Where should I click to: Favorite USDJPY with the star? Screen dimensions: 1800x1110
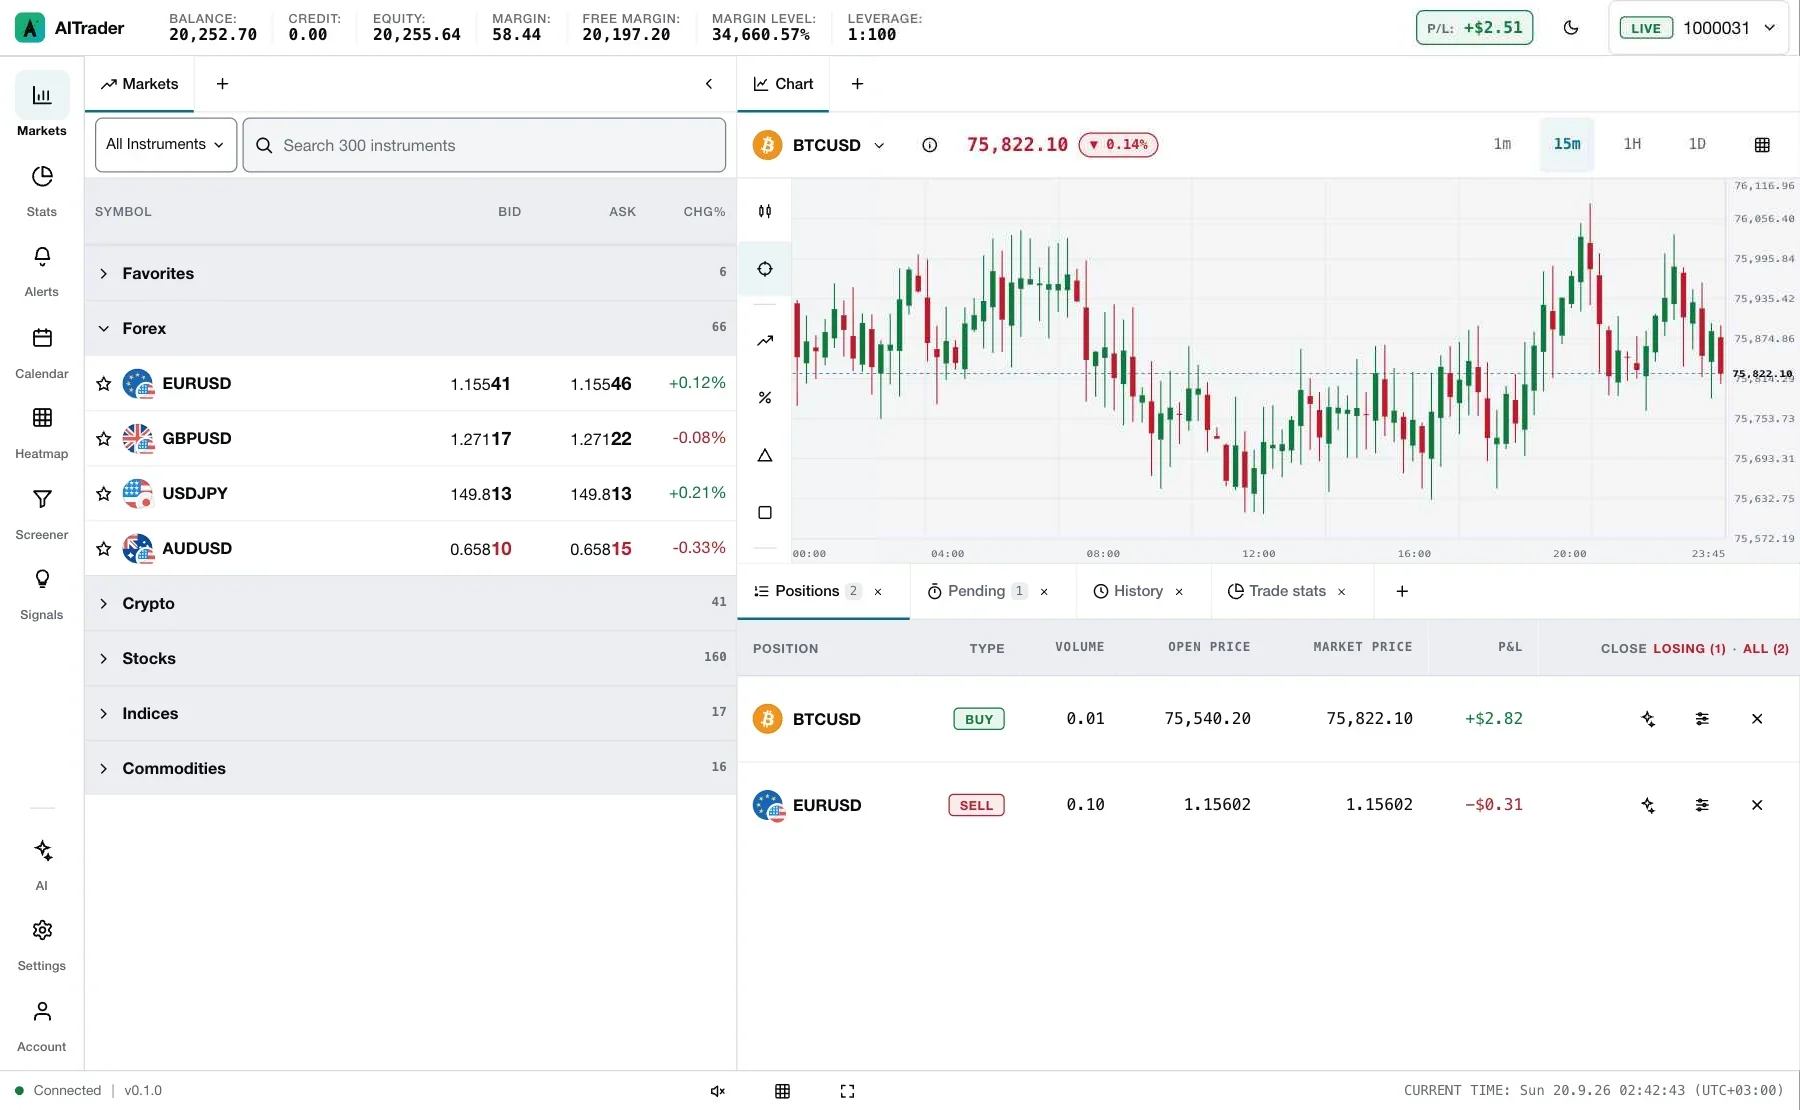point(103,494)
